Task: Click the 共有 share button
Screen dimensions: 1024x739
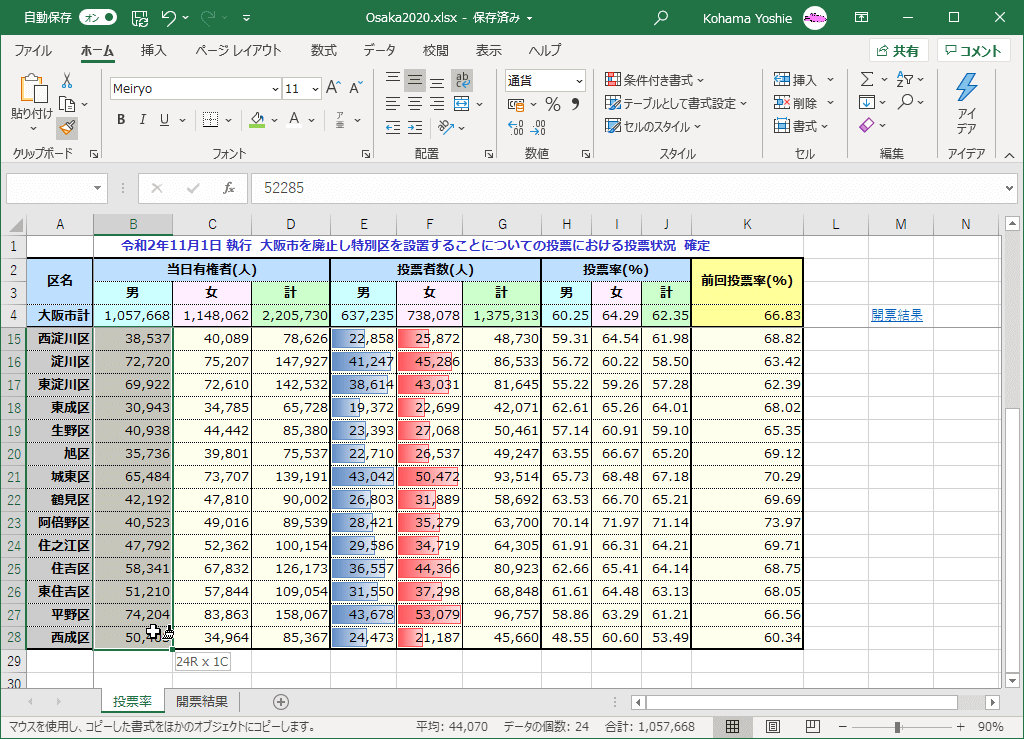Action: point(898,51)
